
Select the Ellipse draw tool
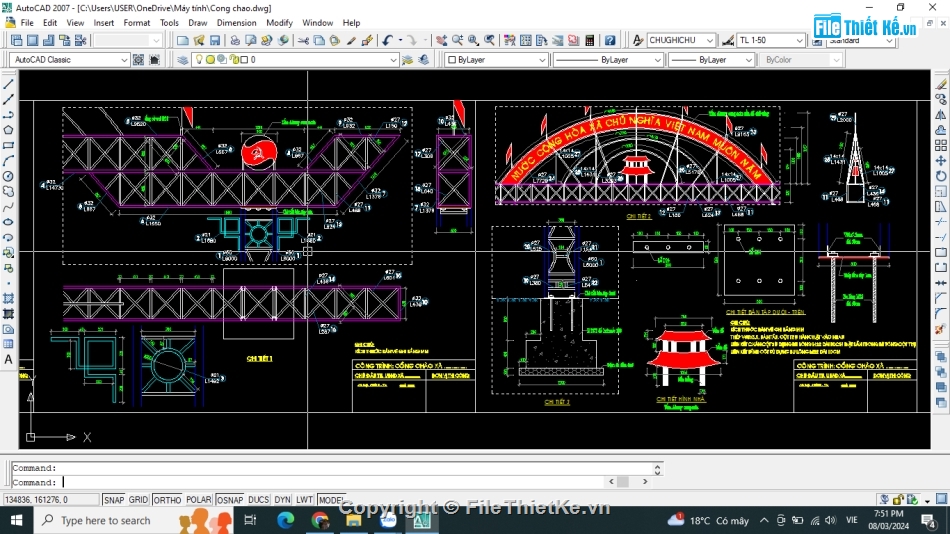pos(8,222)
